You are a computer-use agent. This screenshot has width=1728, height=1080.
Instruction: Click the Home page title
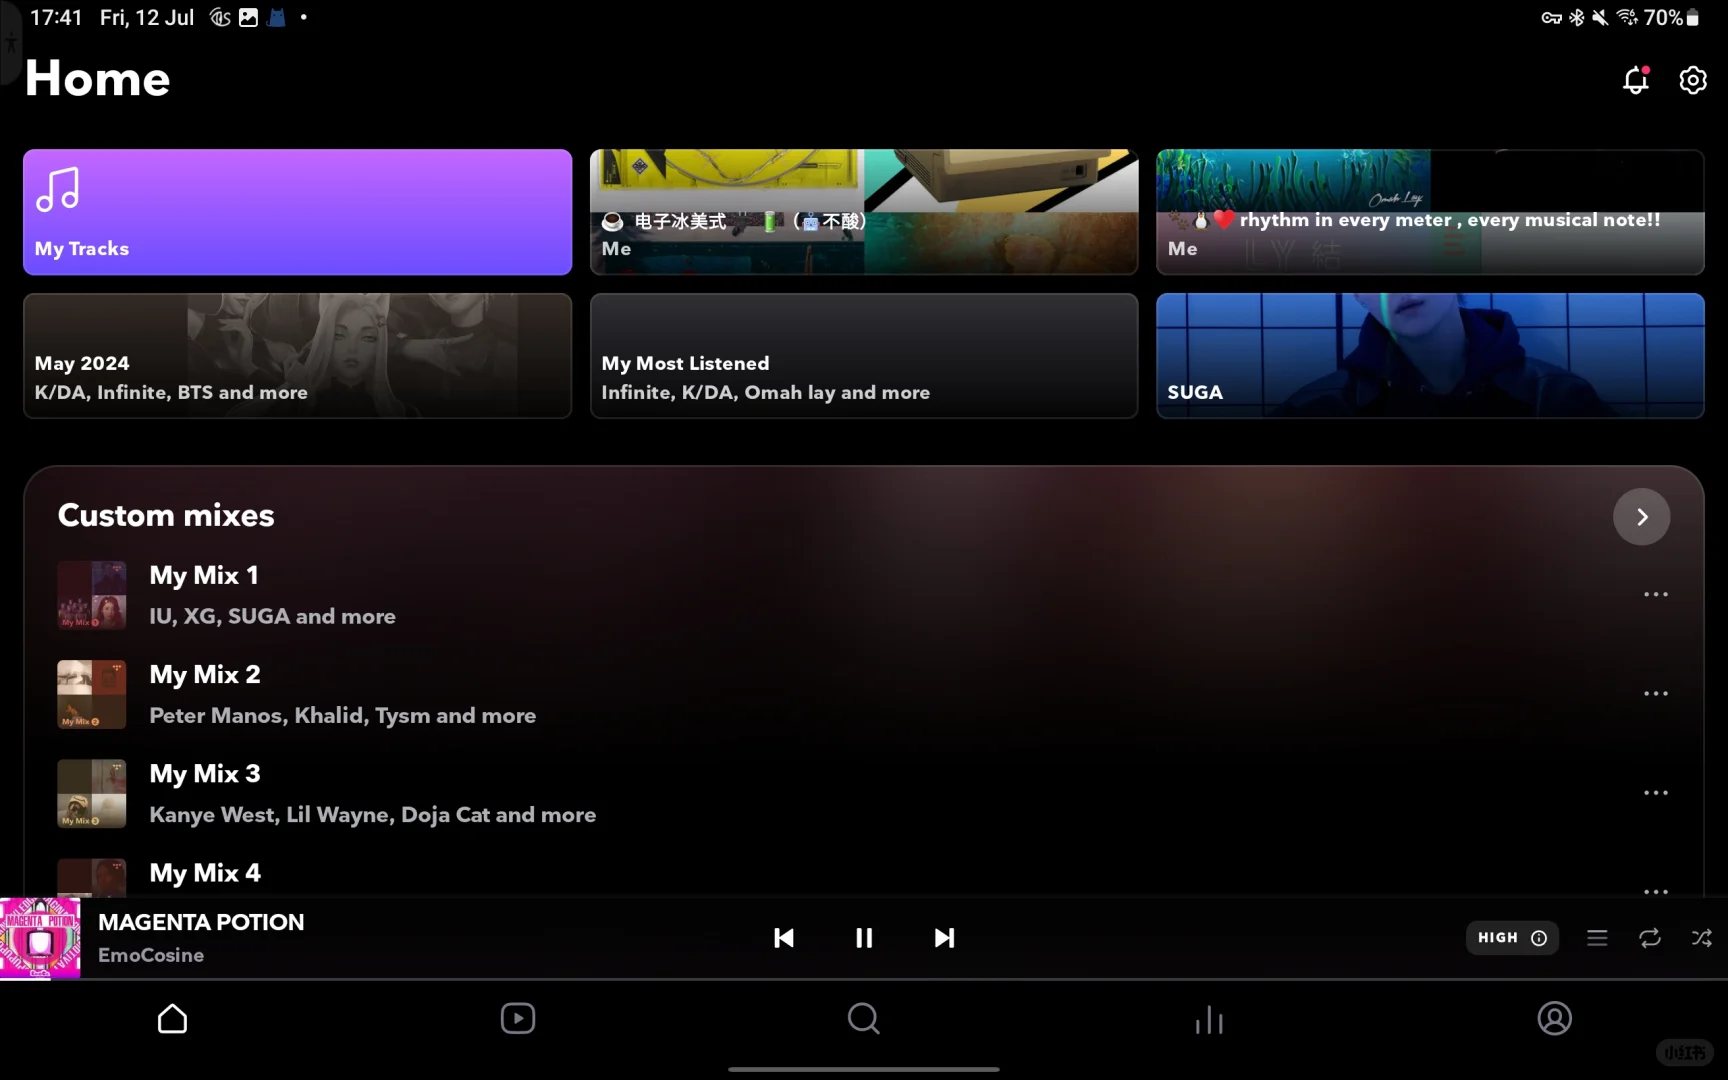coord(98,78)
